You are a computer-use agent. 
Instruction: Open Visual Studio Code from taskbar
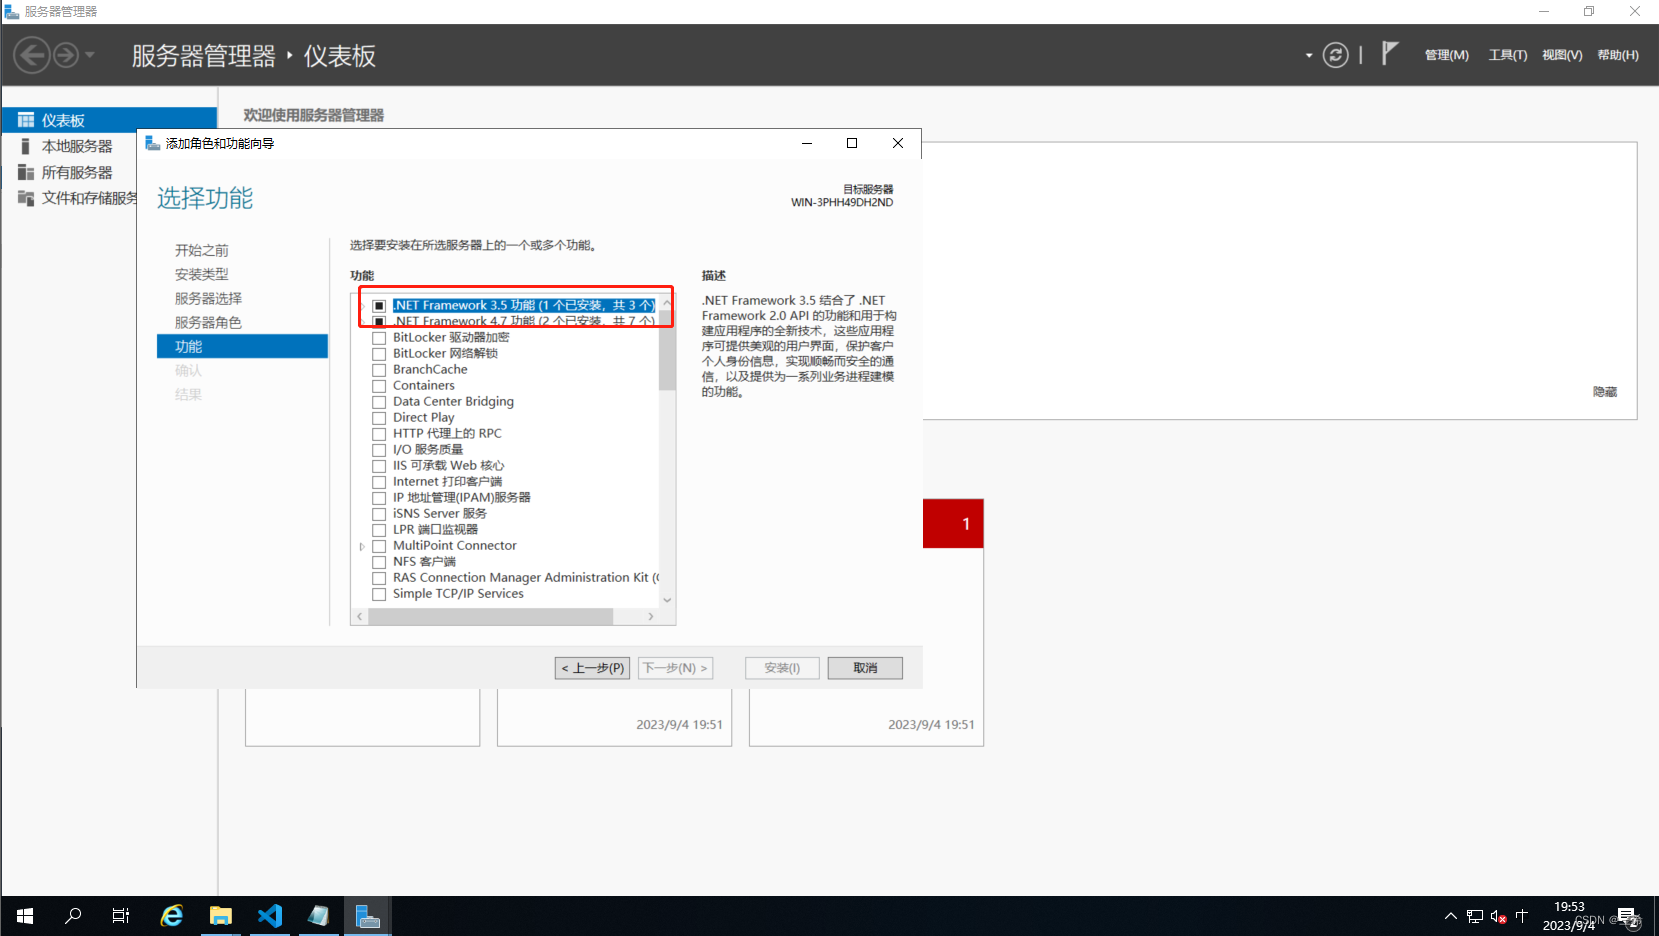(270, 916)
